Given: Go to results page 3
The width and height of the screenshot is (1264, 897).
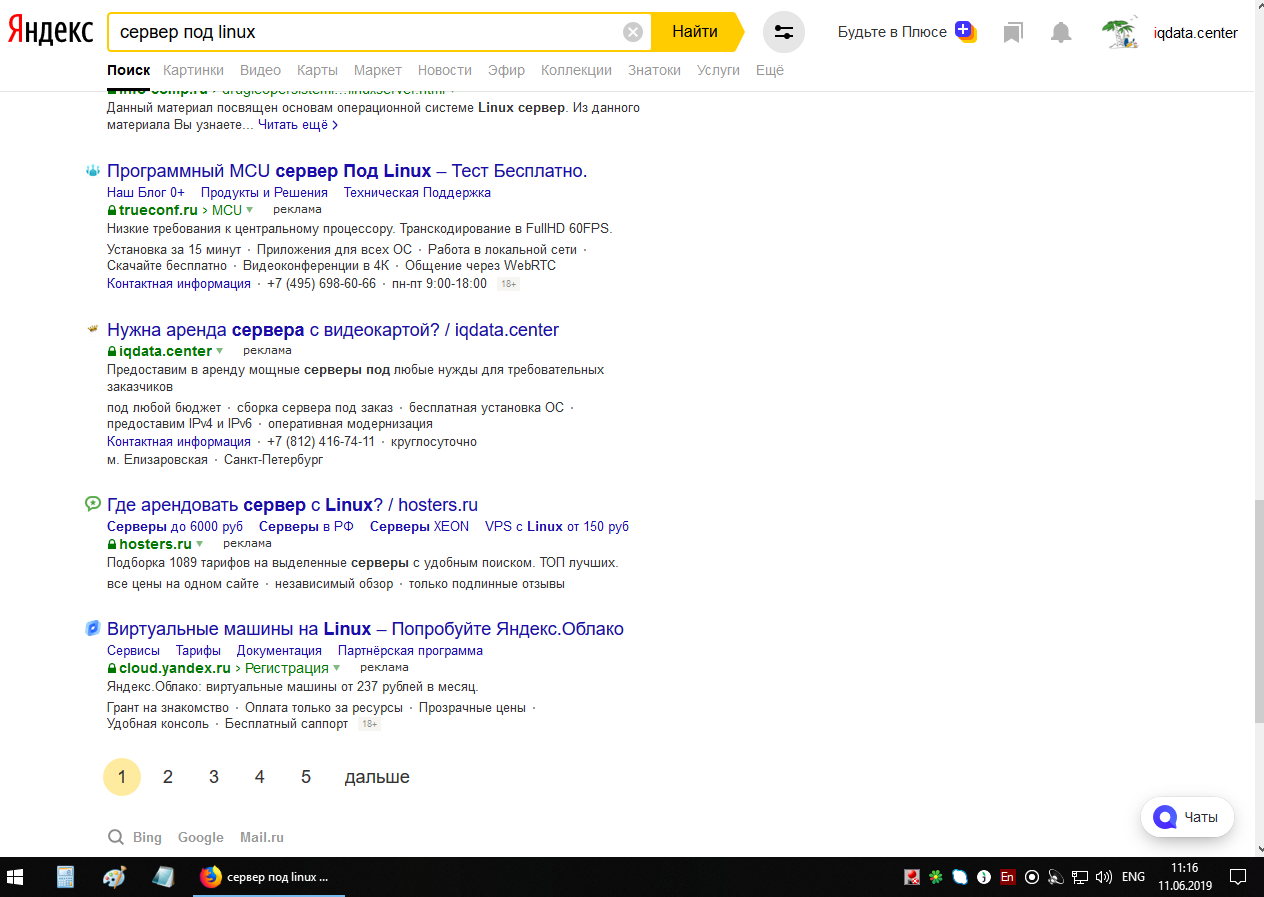Looking at the screenshot, I should (214, 777).
